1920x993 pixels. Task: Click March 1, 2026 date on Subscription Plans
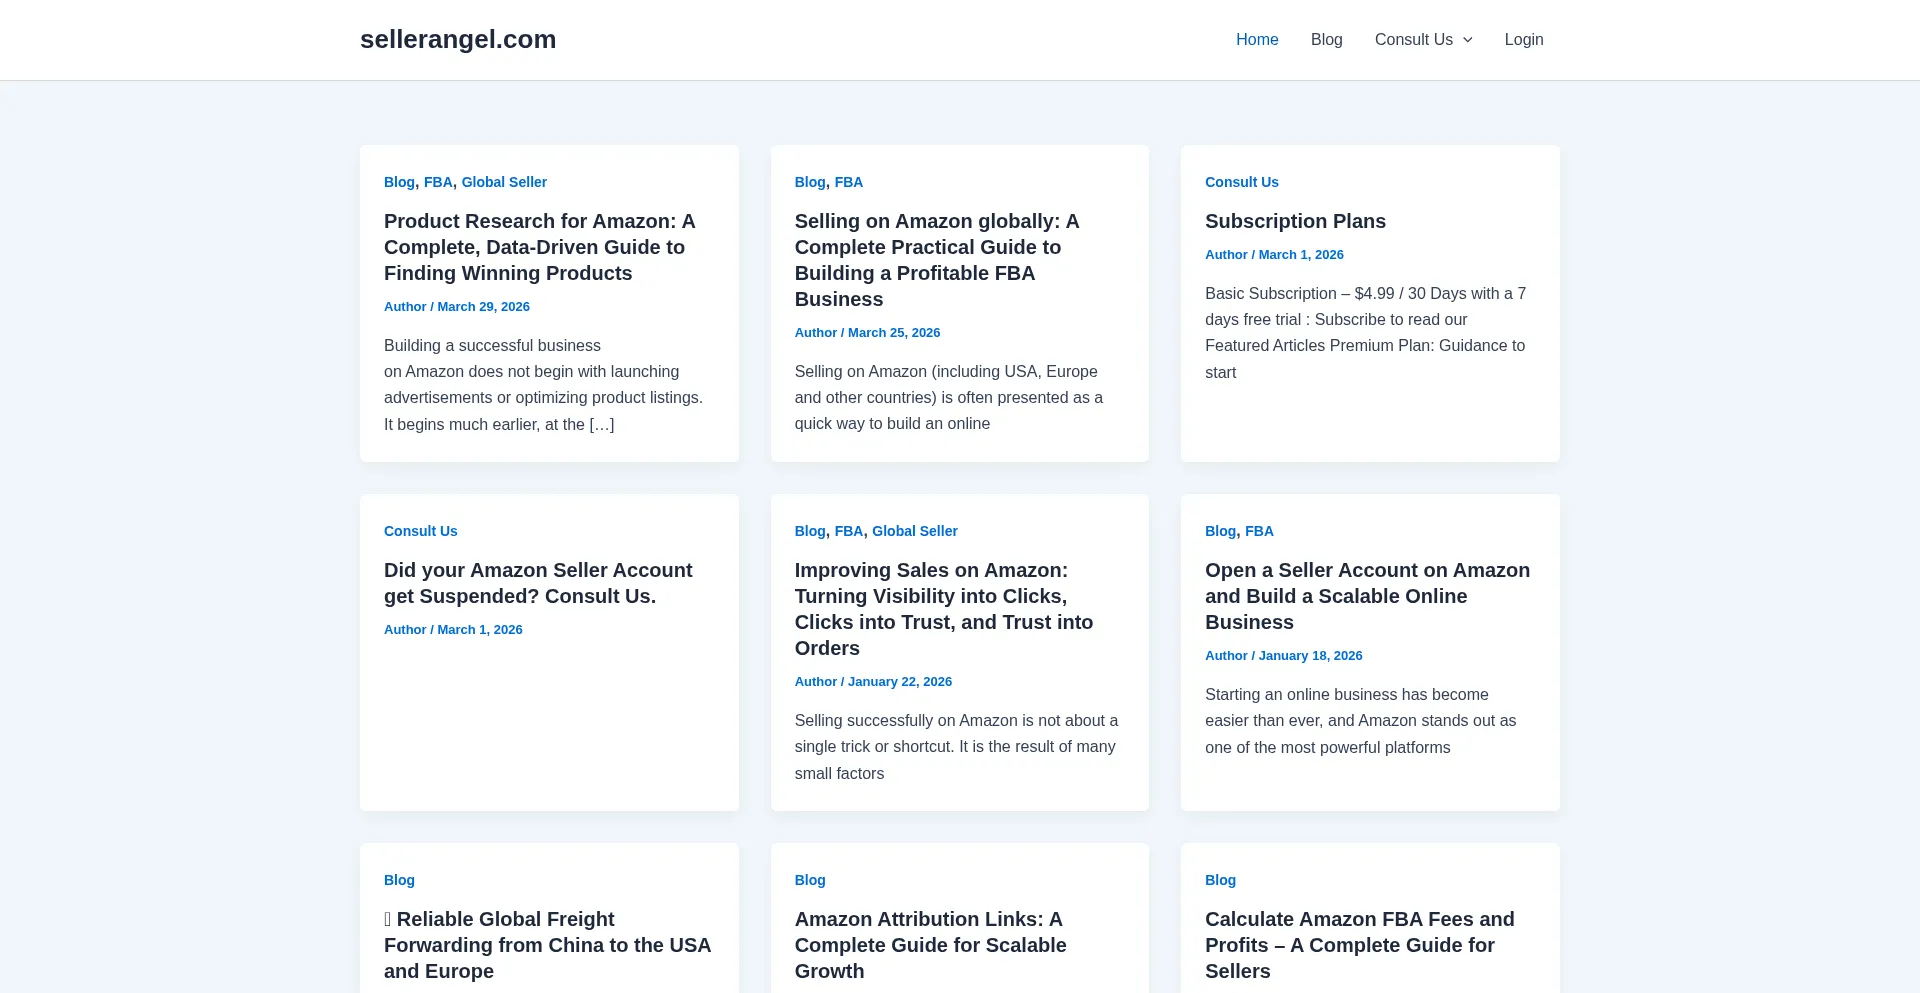coord(1301,255)
